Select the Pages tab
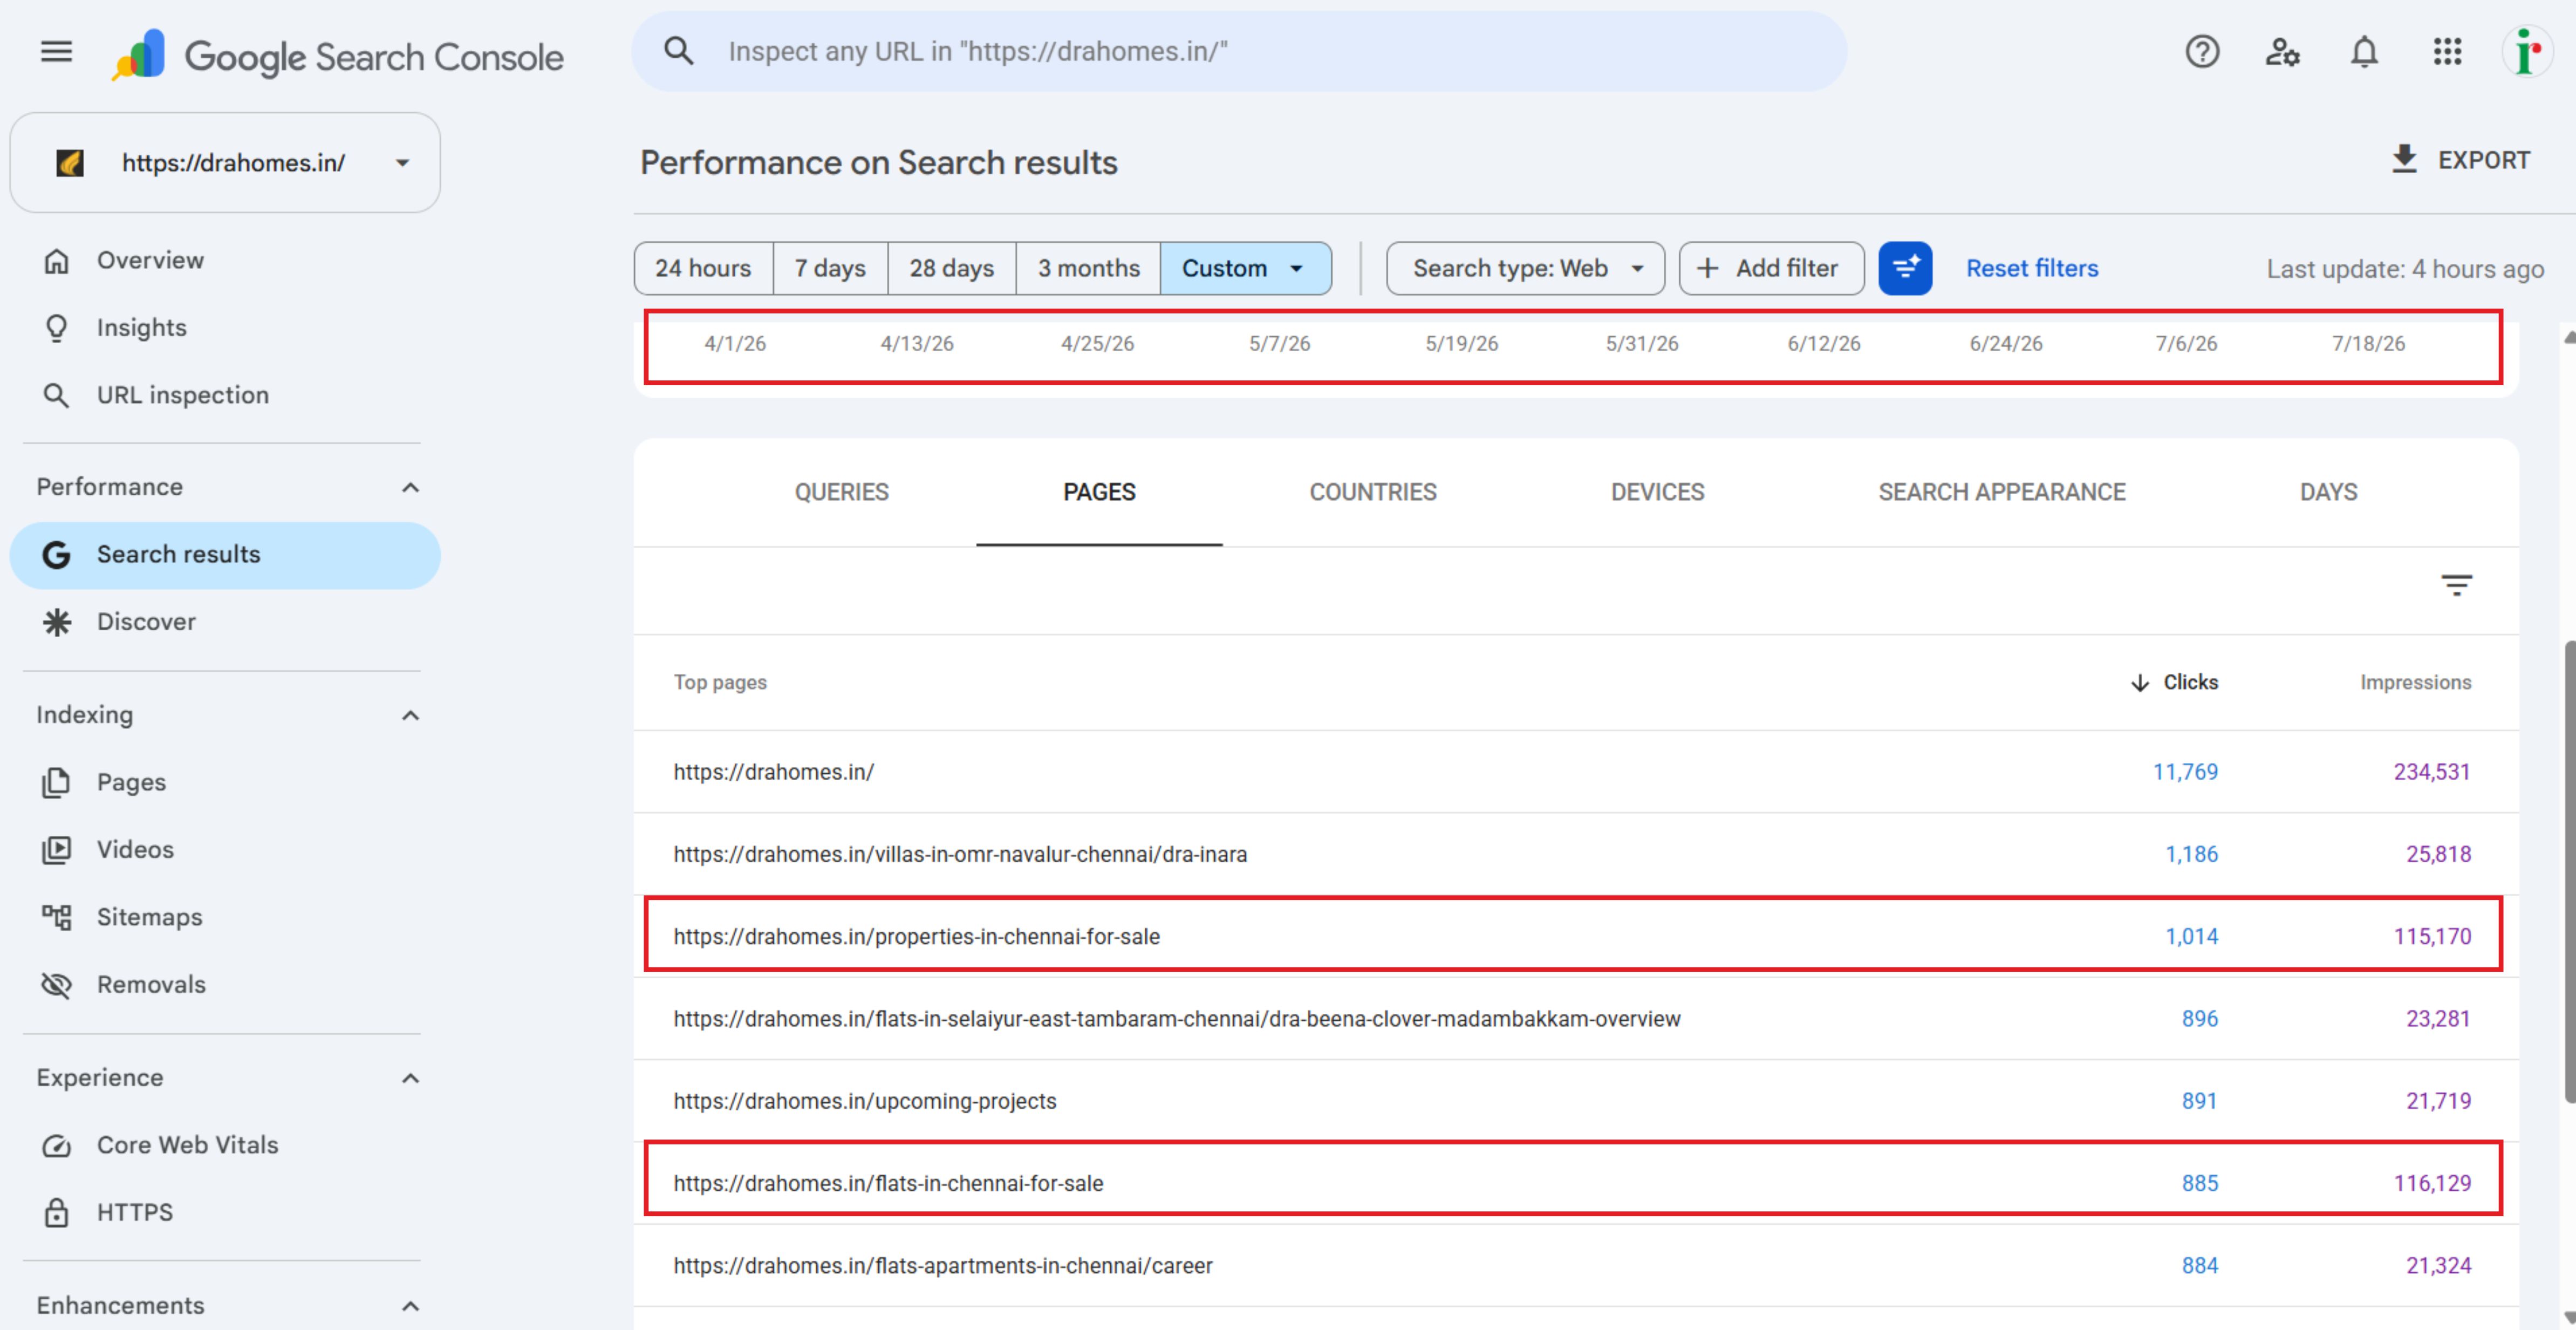 point(1099,492)
